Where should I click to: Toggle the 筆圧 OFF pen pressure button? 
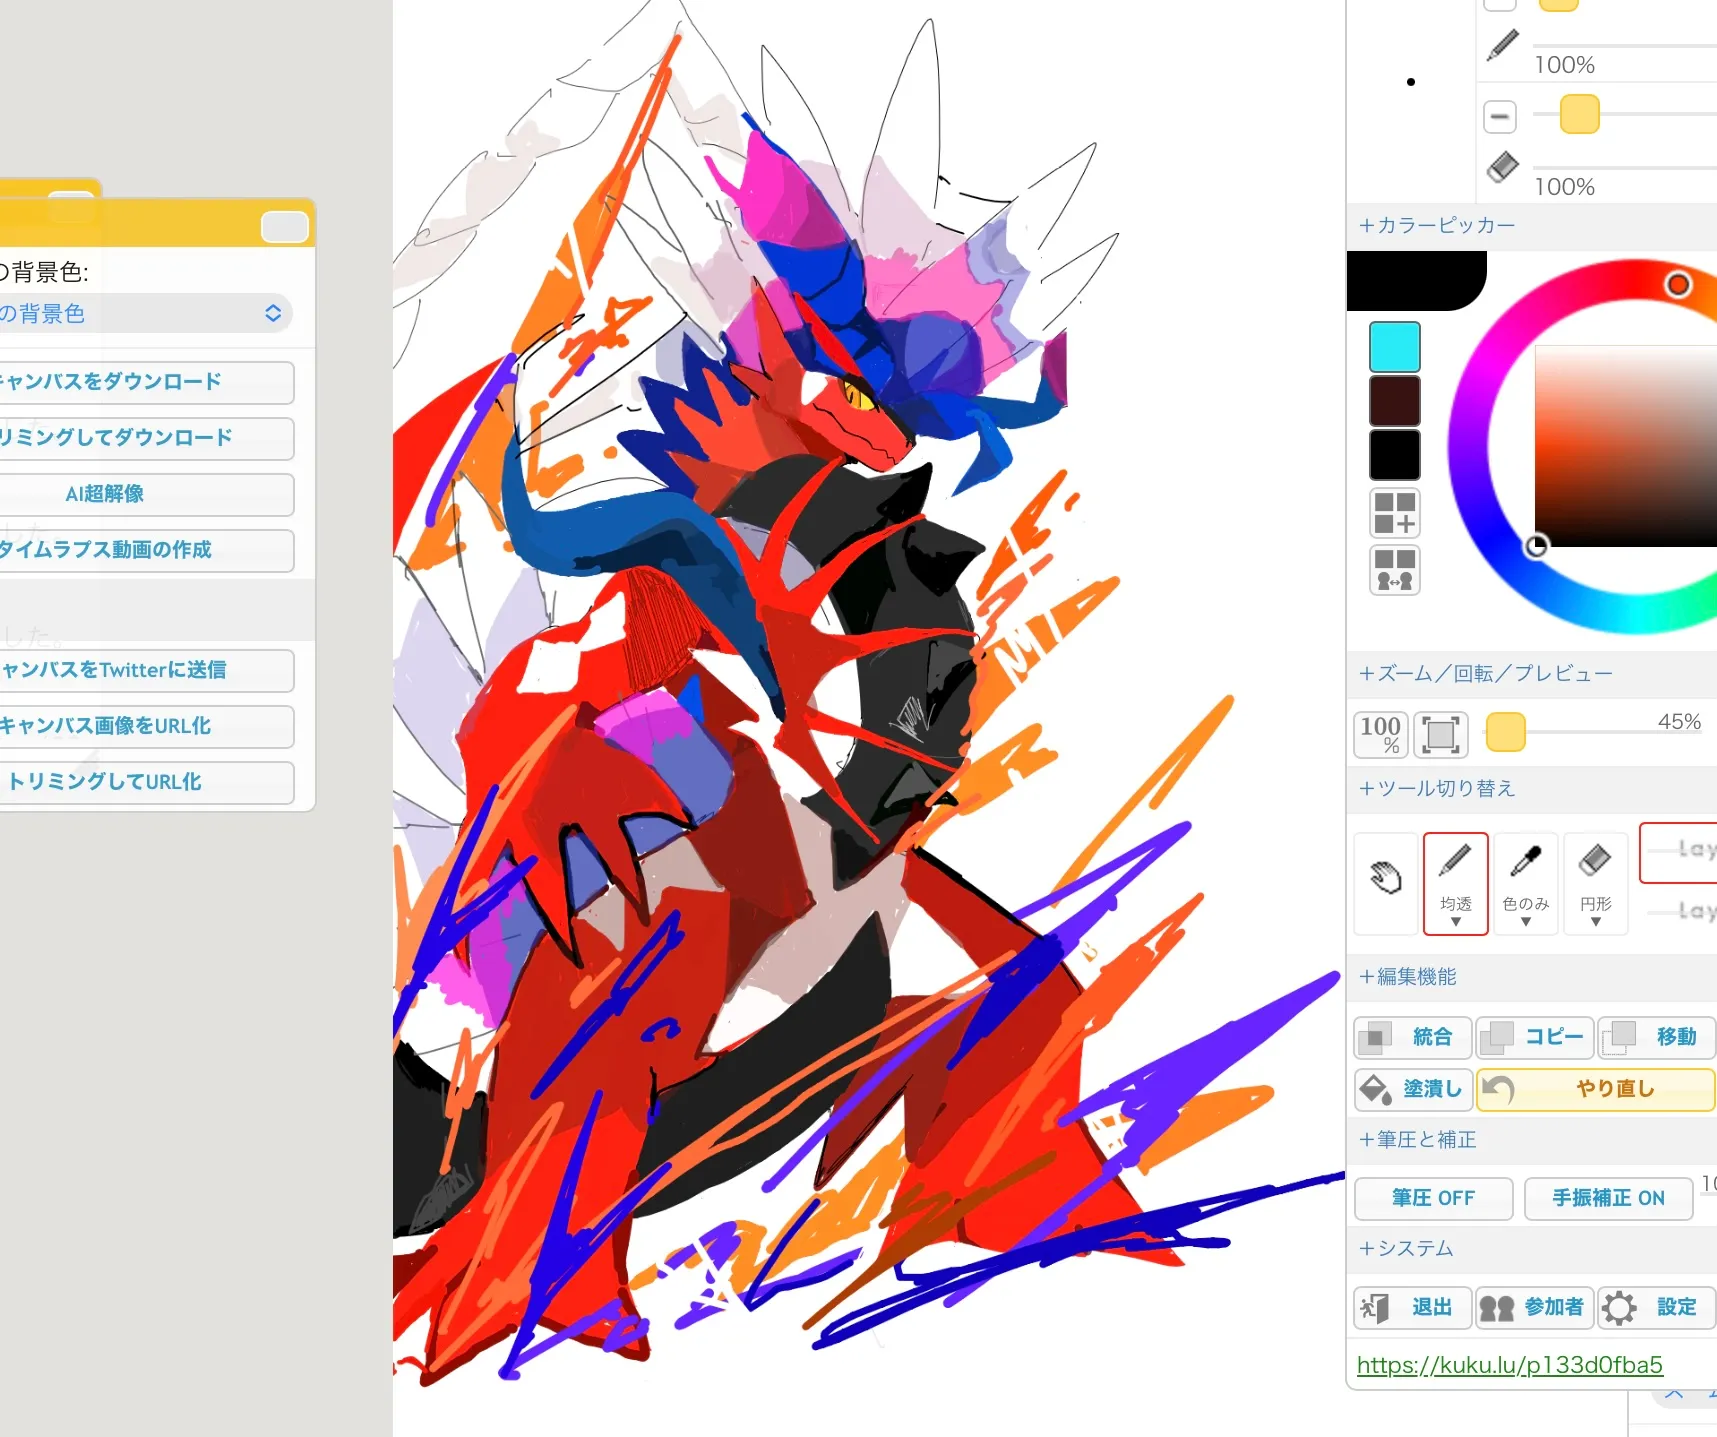[x=1433, y=1198]
